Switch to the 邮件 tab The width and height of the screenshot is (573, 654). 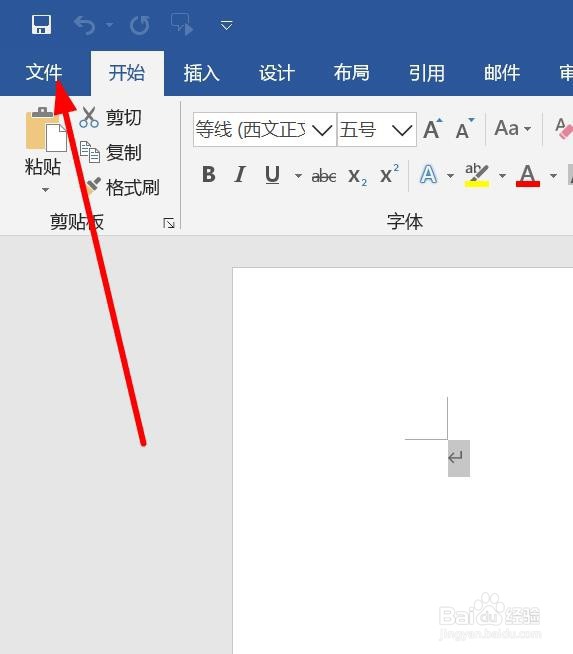pos(502,73)
